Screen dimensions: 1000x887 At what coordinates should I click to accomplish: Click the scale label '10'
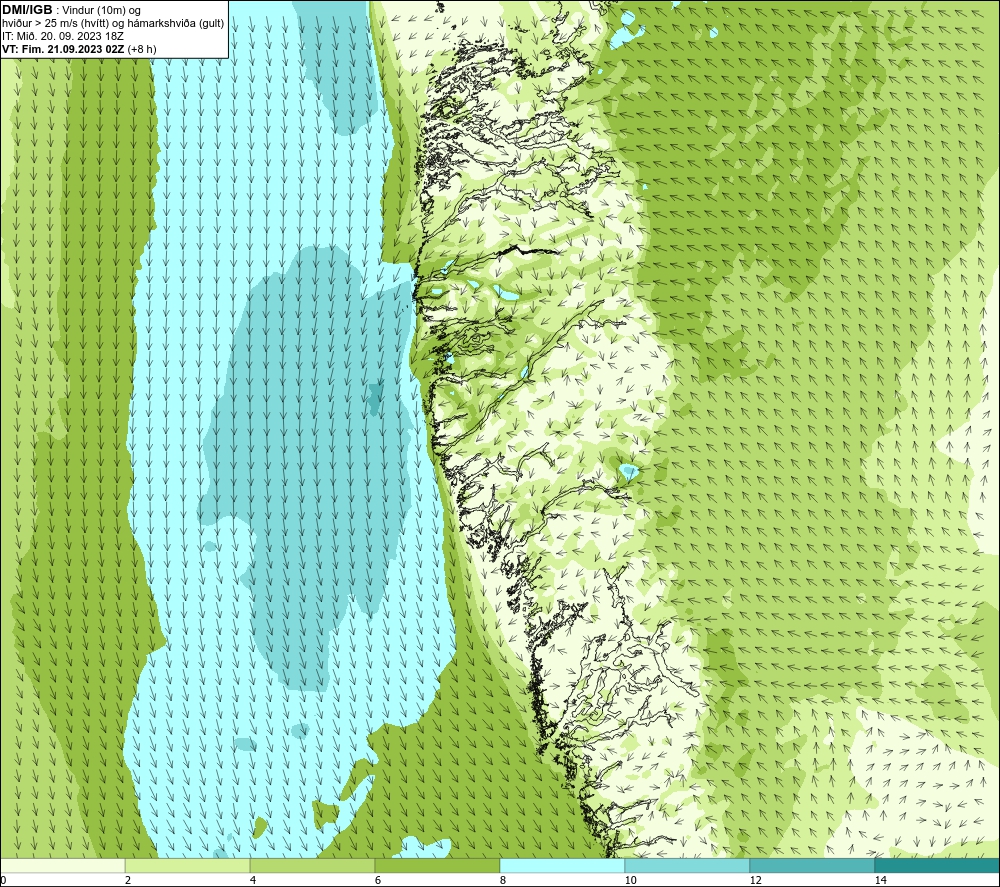(x=631, y=881)
